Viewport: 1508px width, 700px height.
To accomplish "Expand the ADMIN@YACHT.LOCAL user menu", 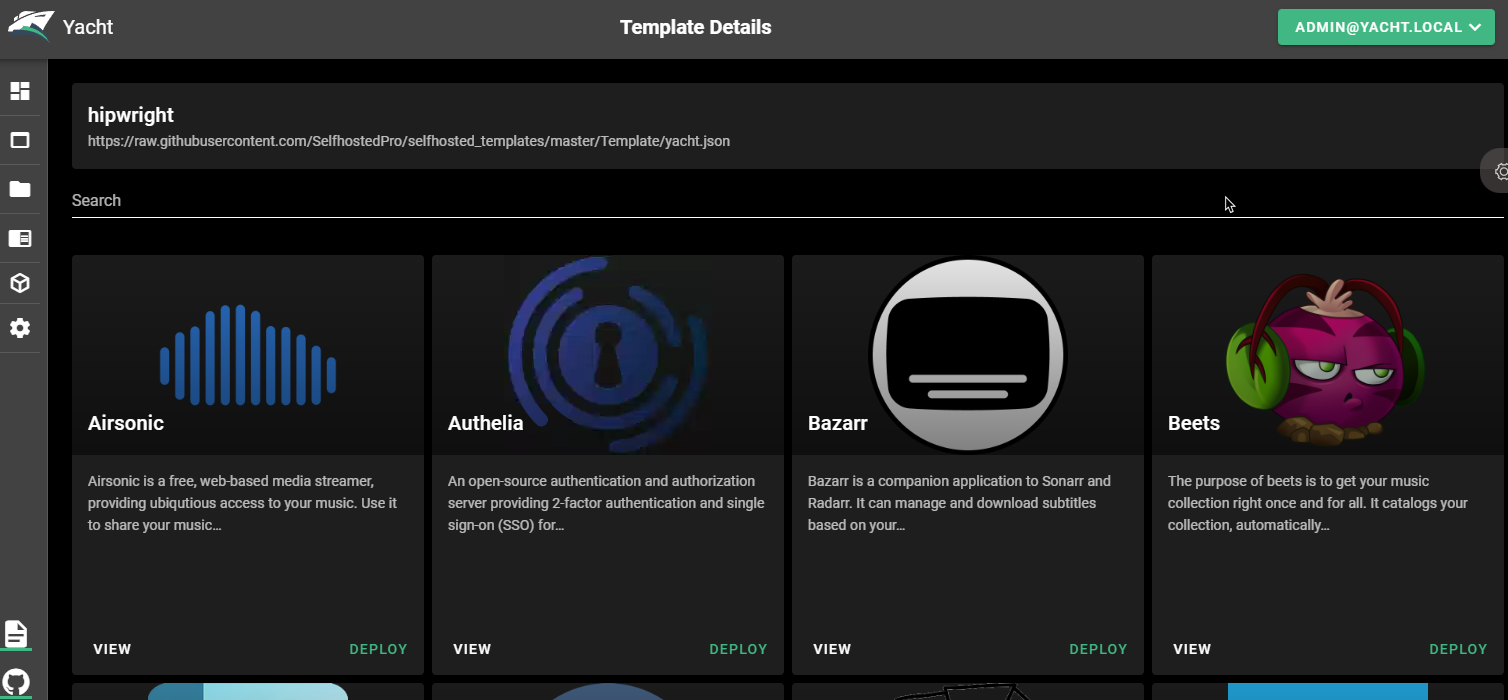I will 1386,27.
